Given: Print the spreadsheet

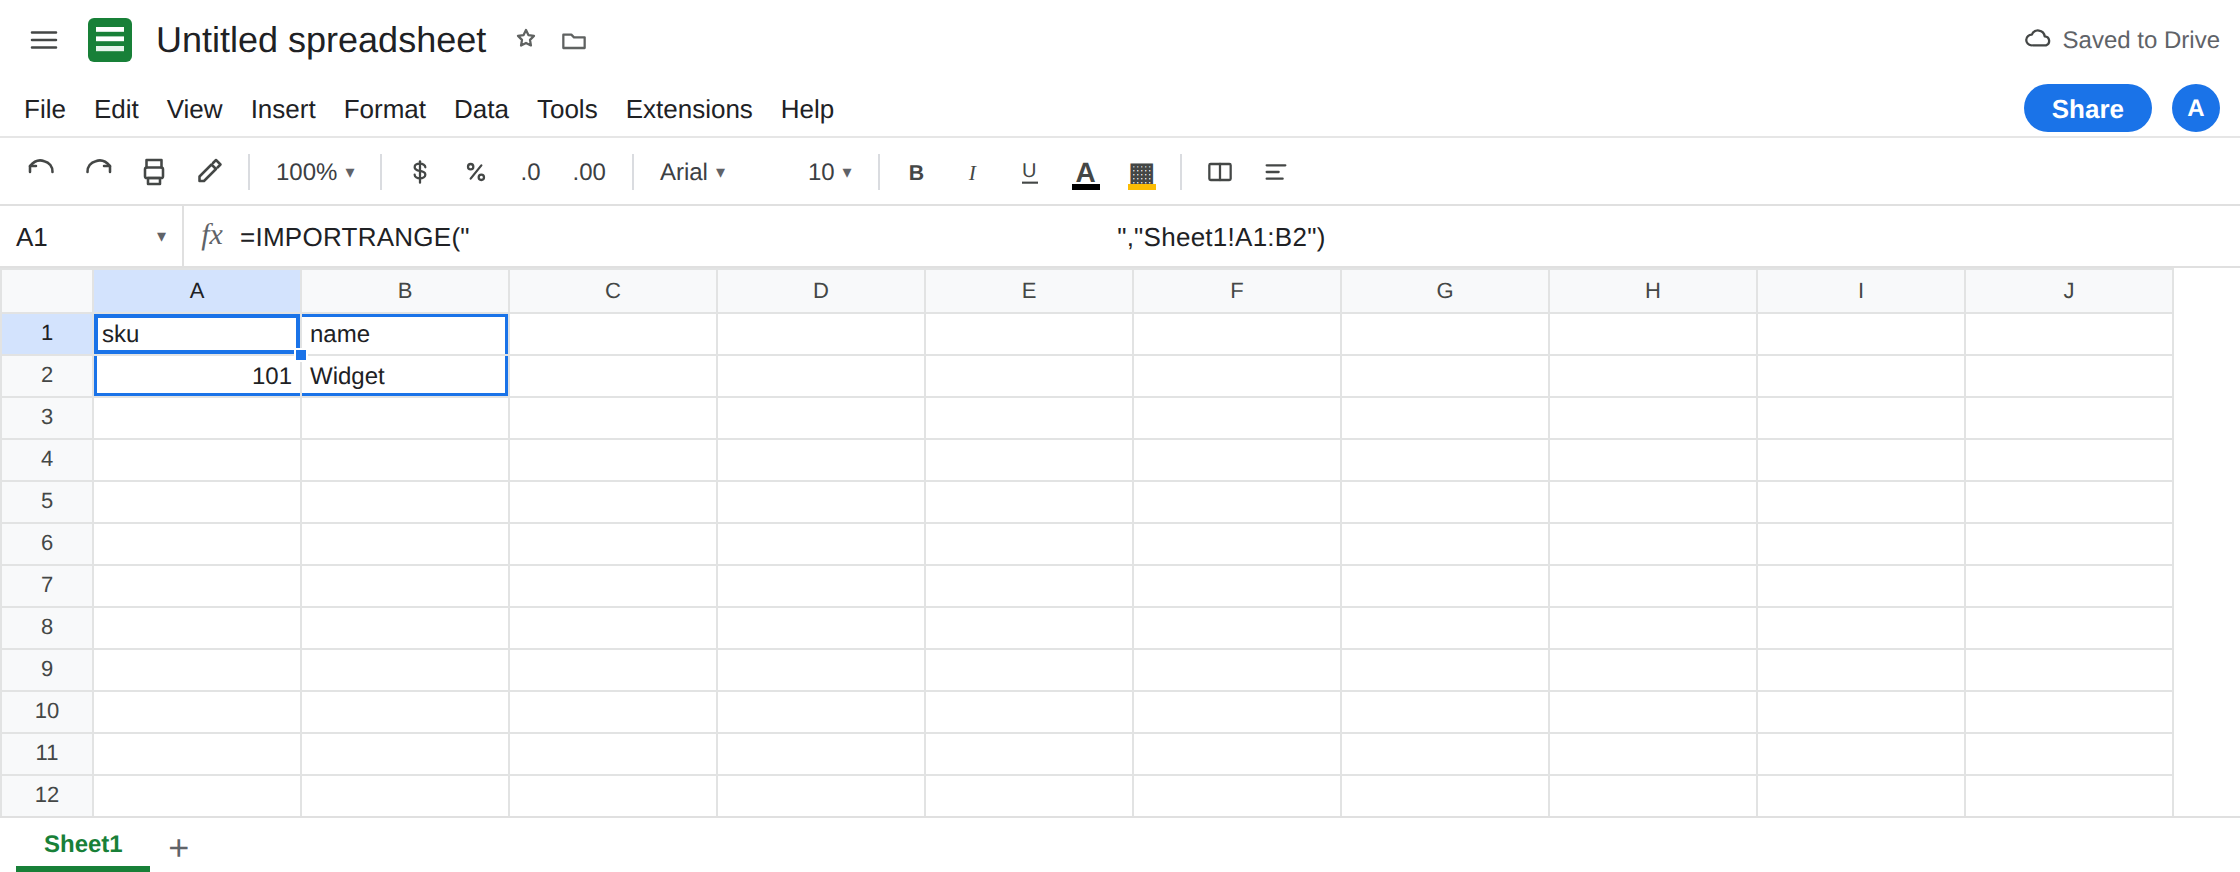Looking at the screenshot, I should click(x=154, y=172).
